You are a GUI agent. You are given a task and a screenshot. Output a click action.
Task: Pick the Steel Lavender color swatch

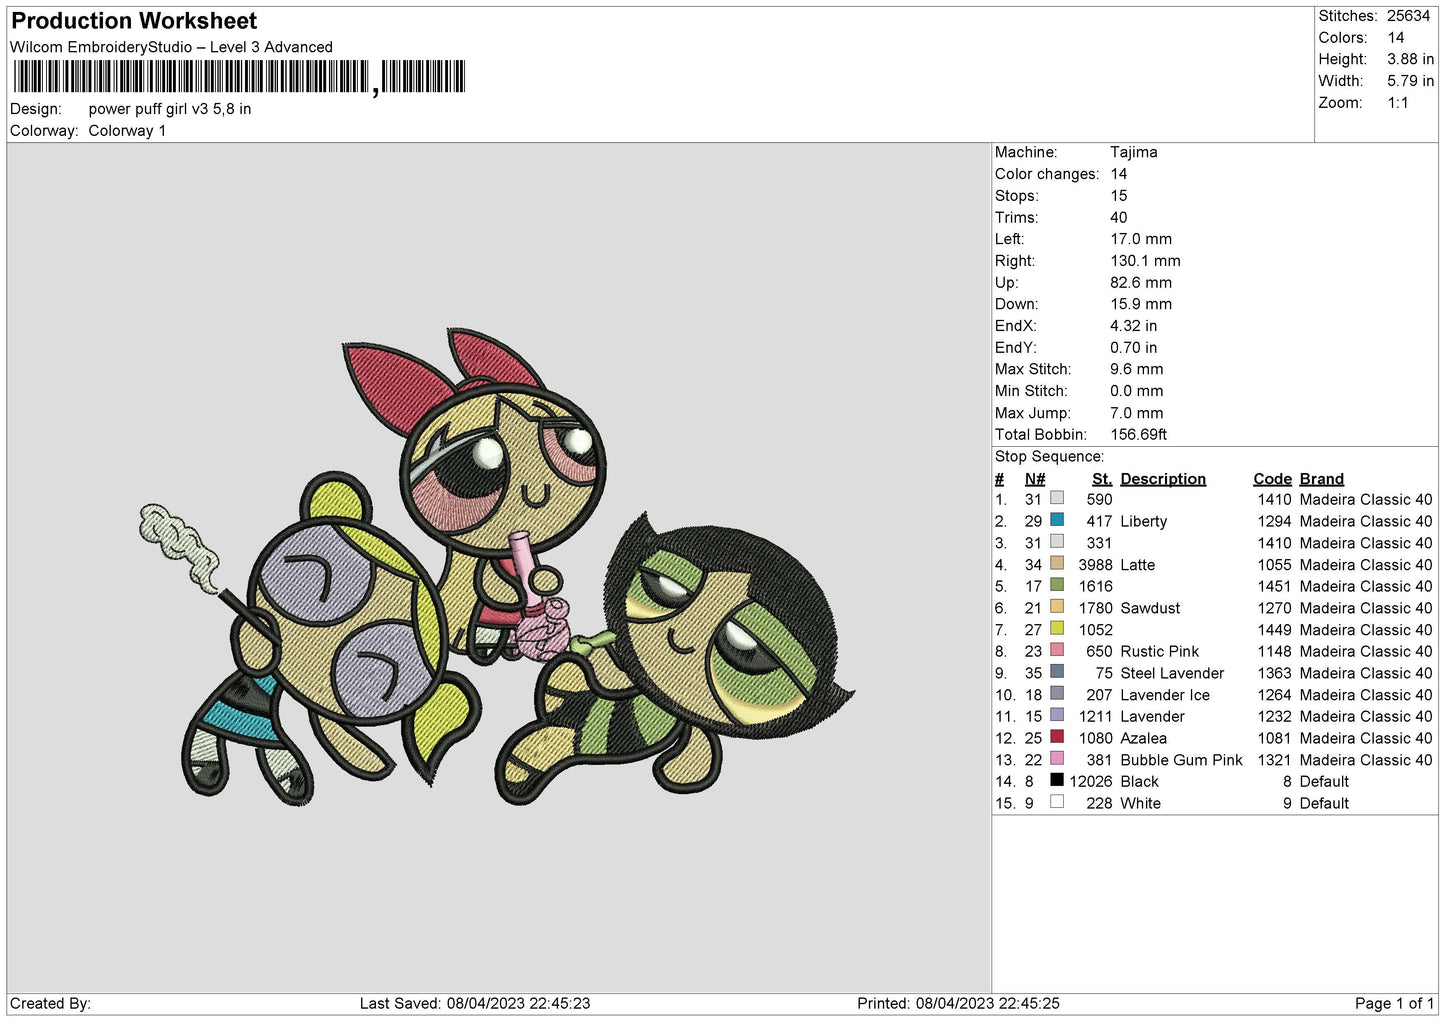point(1057,672)
